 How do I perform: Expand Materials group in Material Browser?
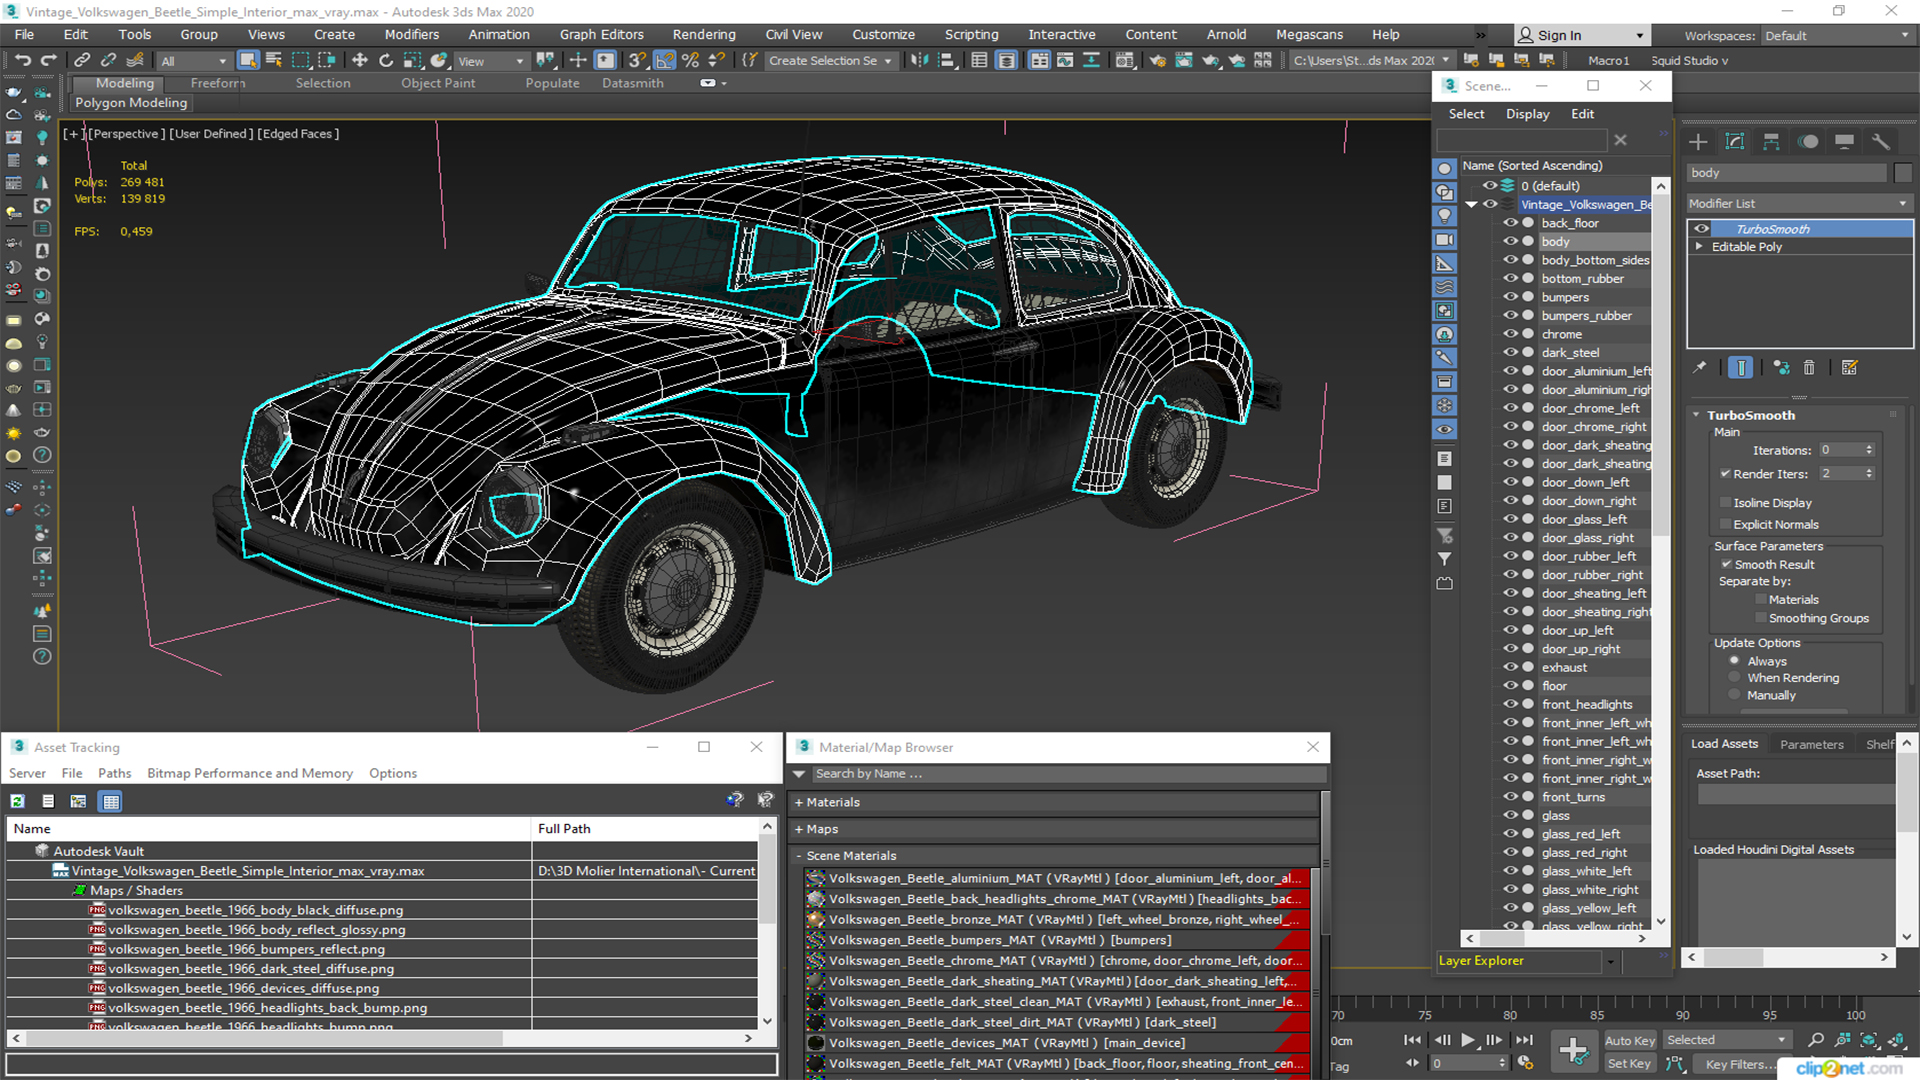tap(799, 803)
